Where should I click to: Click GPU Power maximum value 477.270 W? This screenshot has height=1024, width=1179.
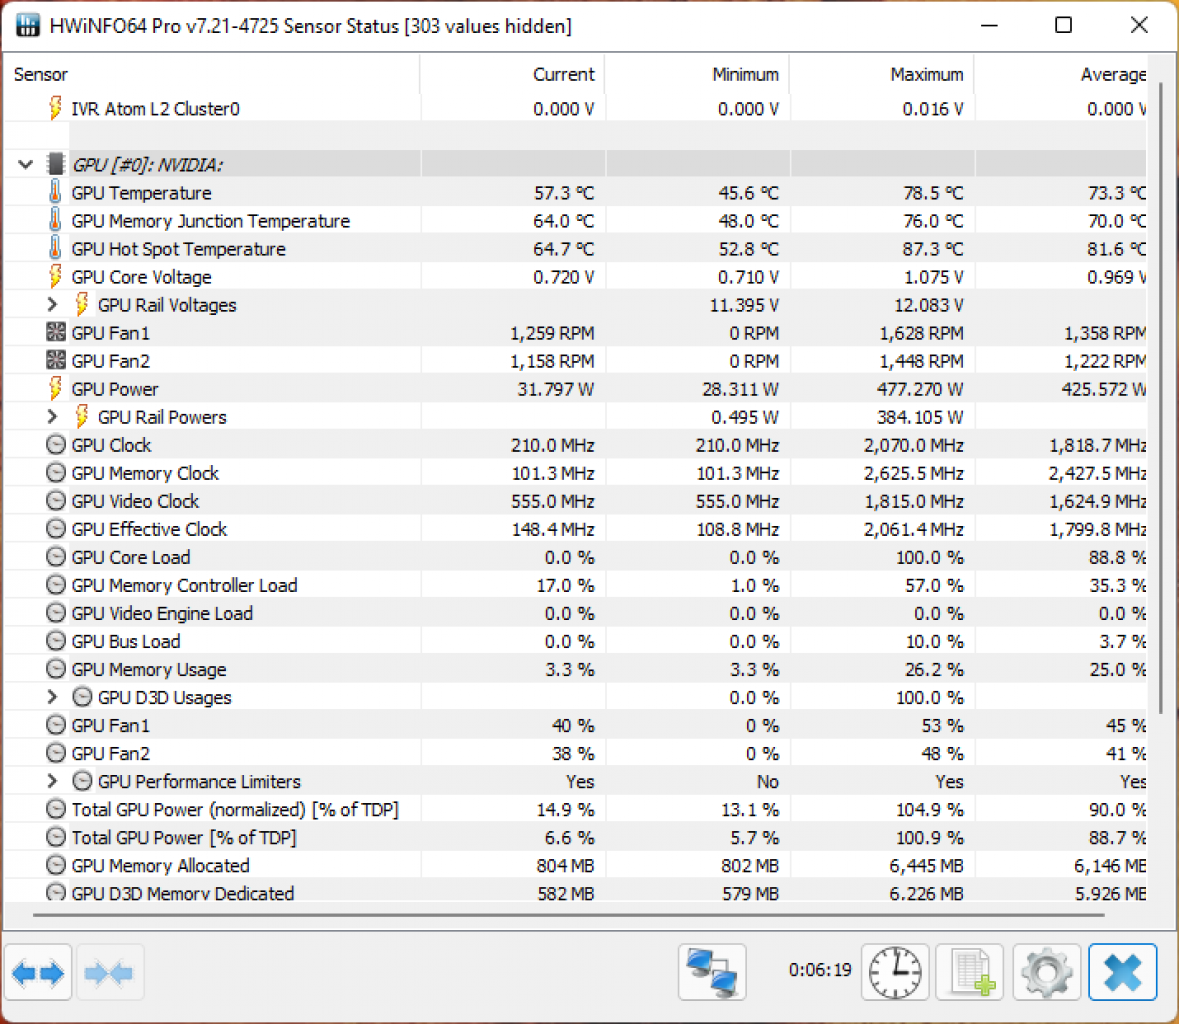click(920, 389)
